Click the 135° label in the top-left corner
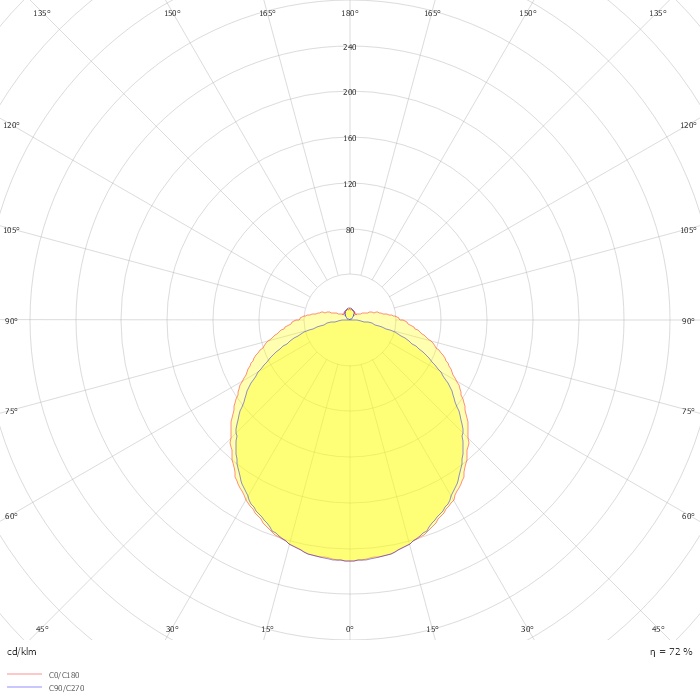Screen dimensions: 700x700 pos(42,13)
